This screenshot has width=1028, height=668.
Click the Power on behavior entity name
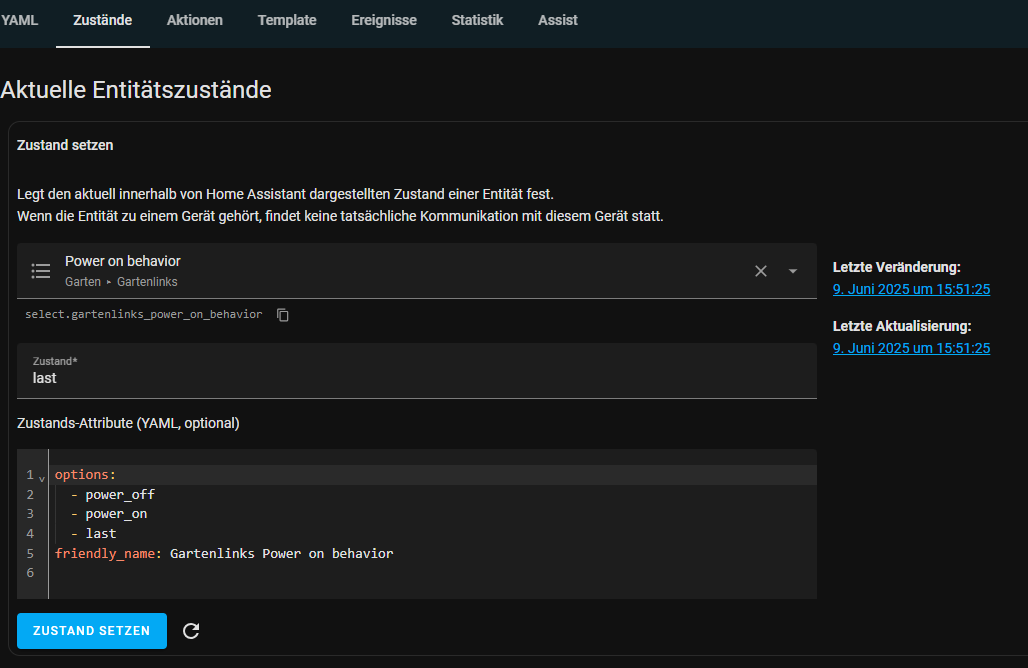pos(123,261)
